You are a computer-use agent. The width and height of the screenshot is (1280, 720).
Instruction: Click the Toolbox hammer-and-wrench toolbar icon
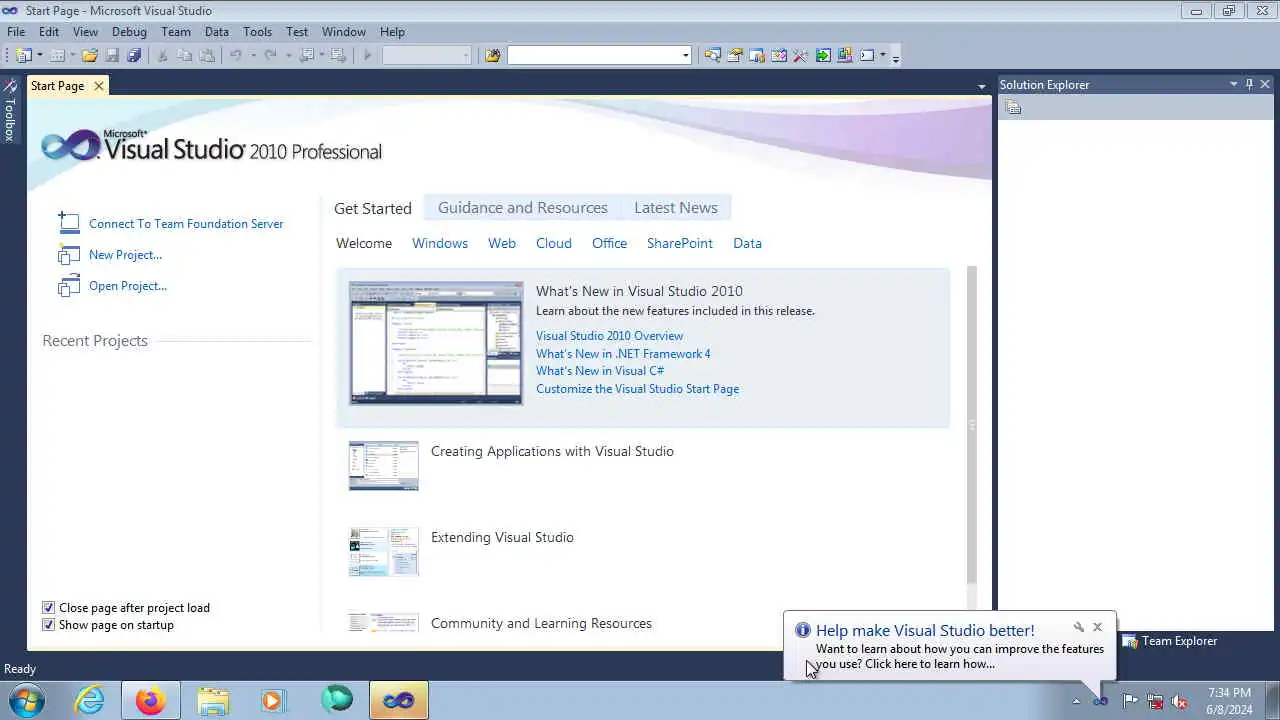(800, 55)
